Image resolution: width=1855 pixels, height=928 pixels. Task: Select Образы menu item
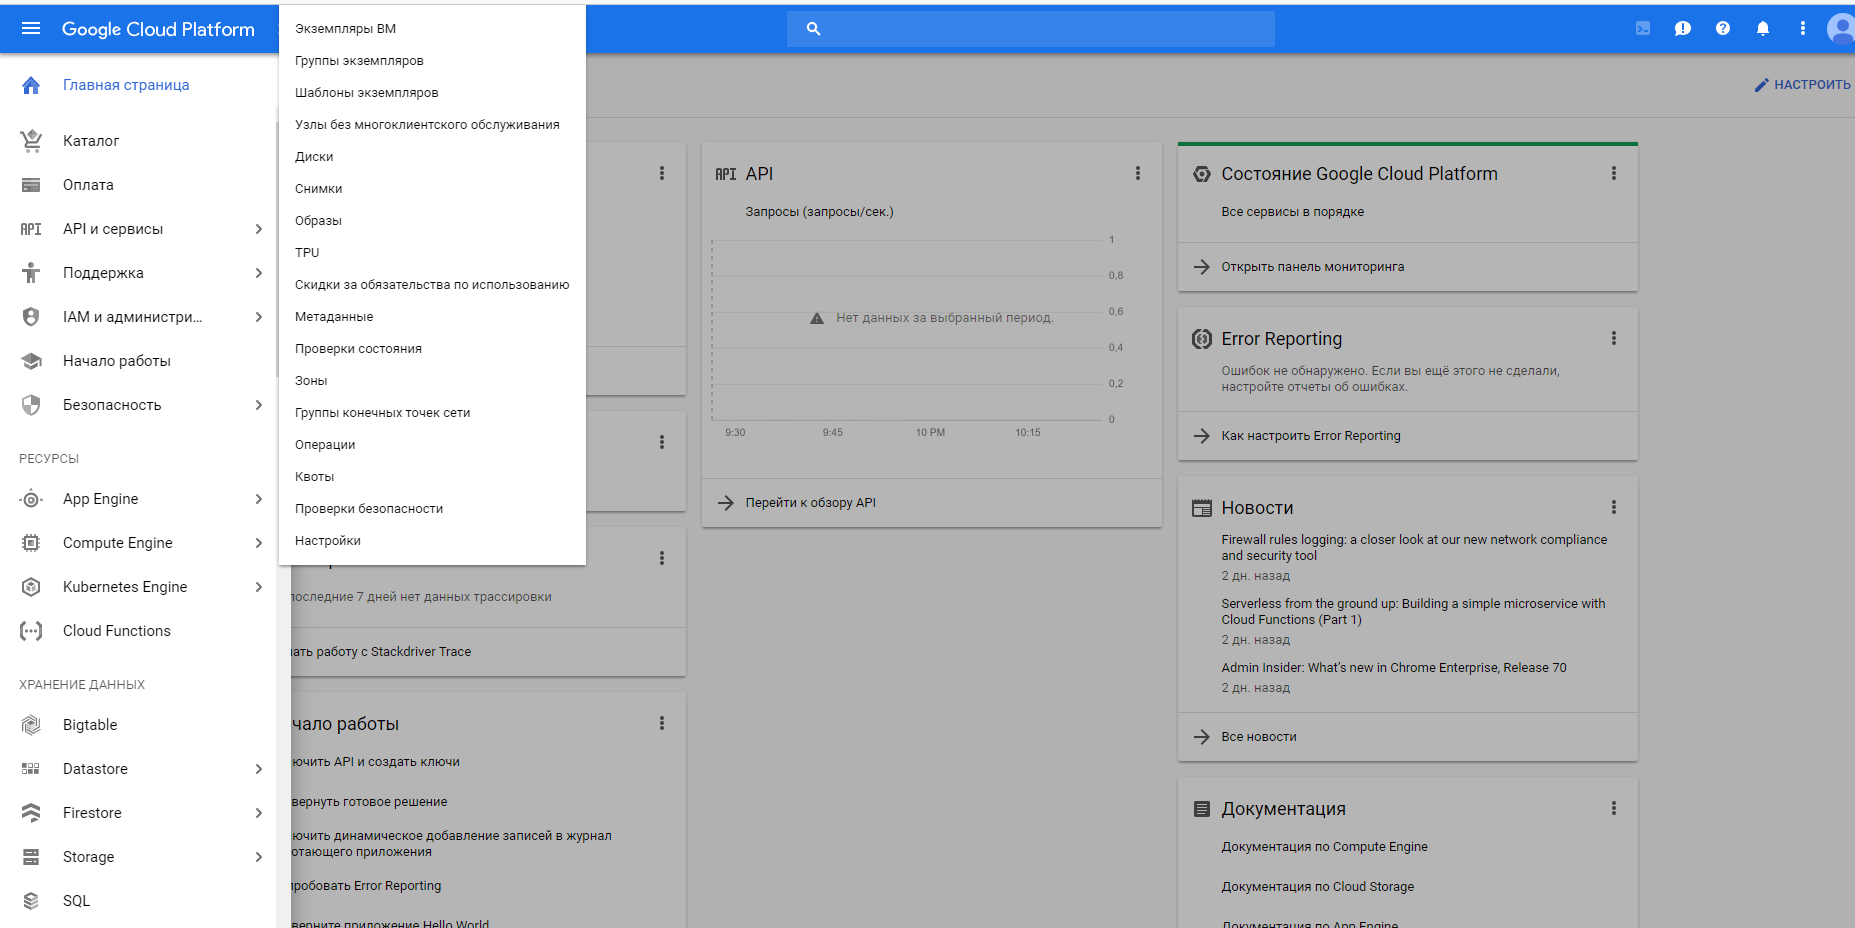(432, 221)
